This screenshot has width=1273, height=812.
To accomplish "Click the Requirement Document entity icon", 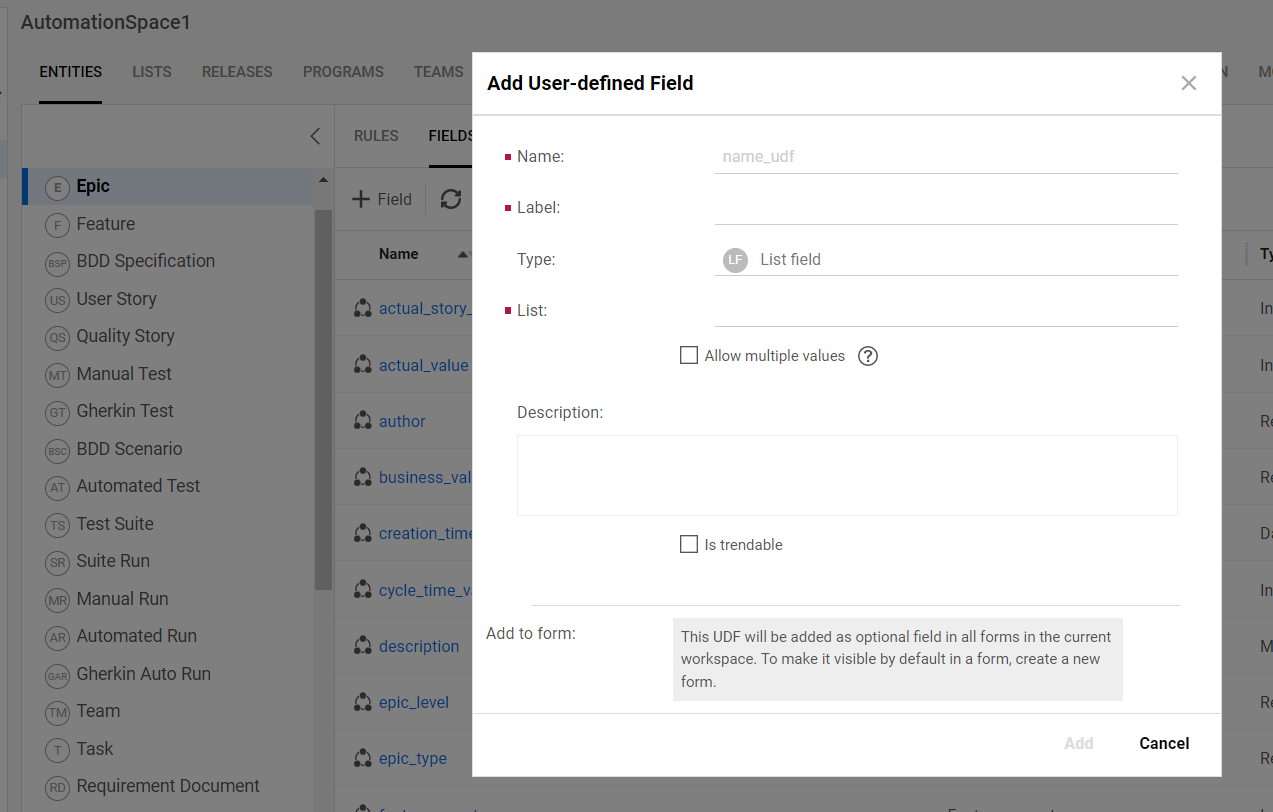I will (x=58, y=787).
